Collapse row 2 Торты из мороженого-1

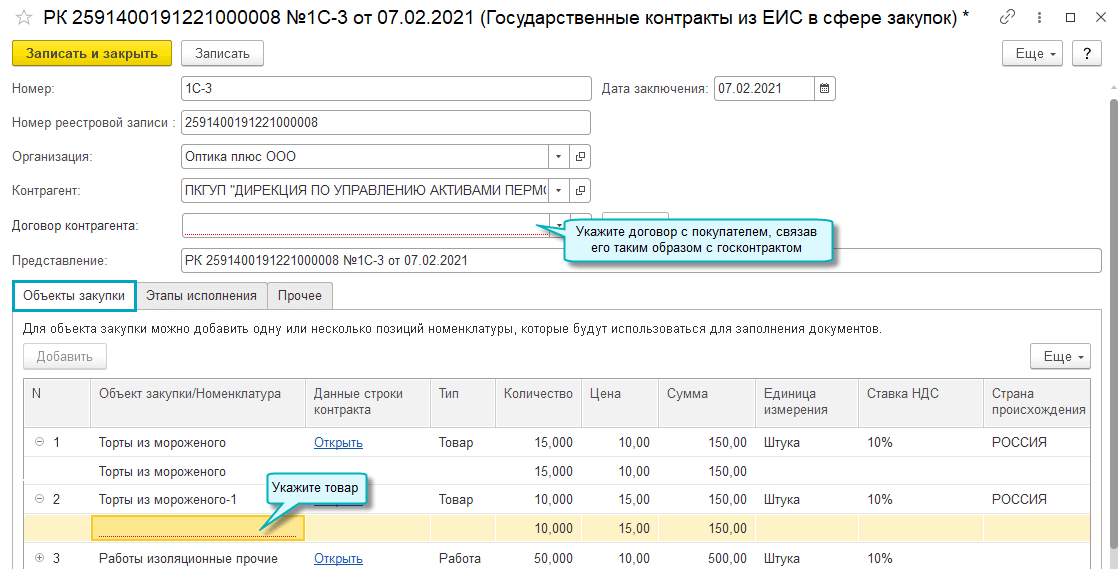tap(40, 499)
